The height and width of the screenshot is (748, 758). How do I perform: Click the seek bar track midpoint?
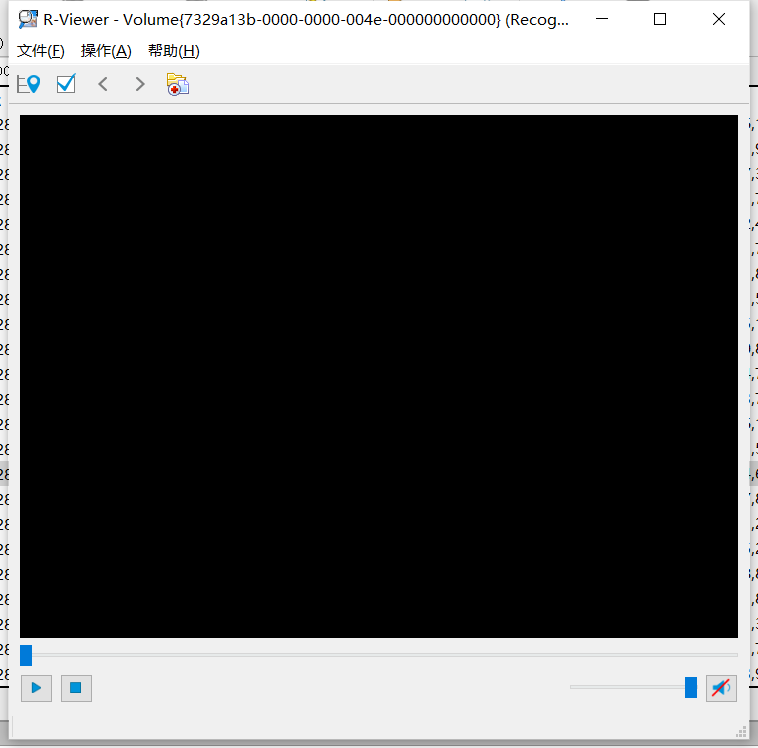(x=379, y=655)
